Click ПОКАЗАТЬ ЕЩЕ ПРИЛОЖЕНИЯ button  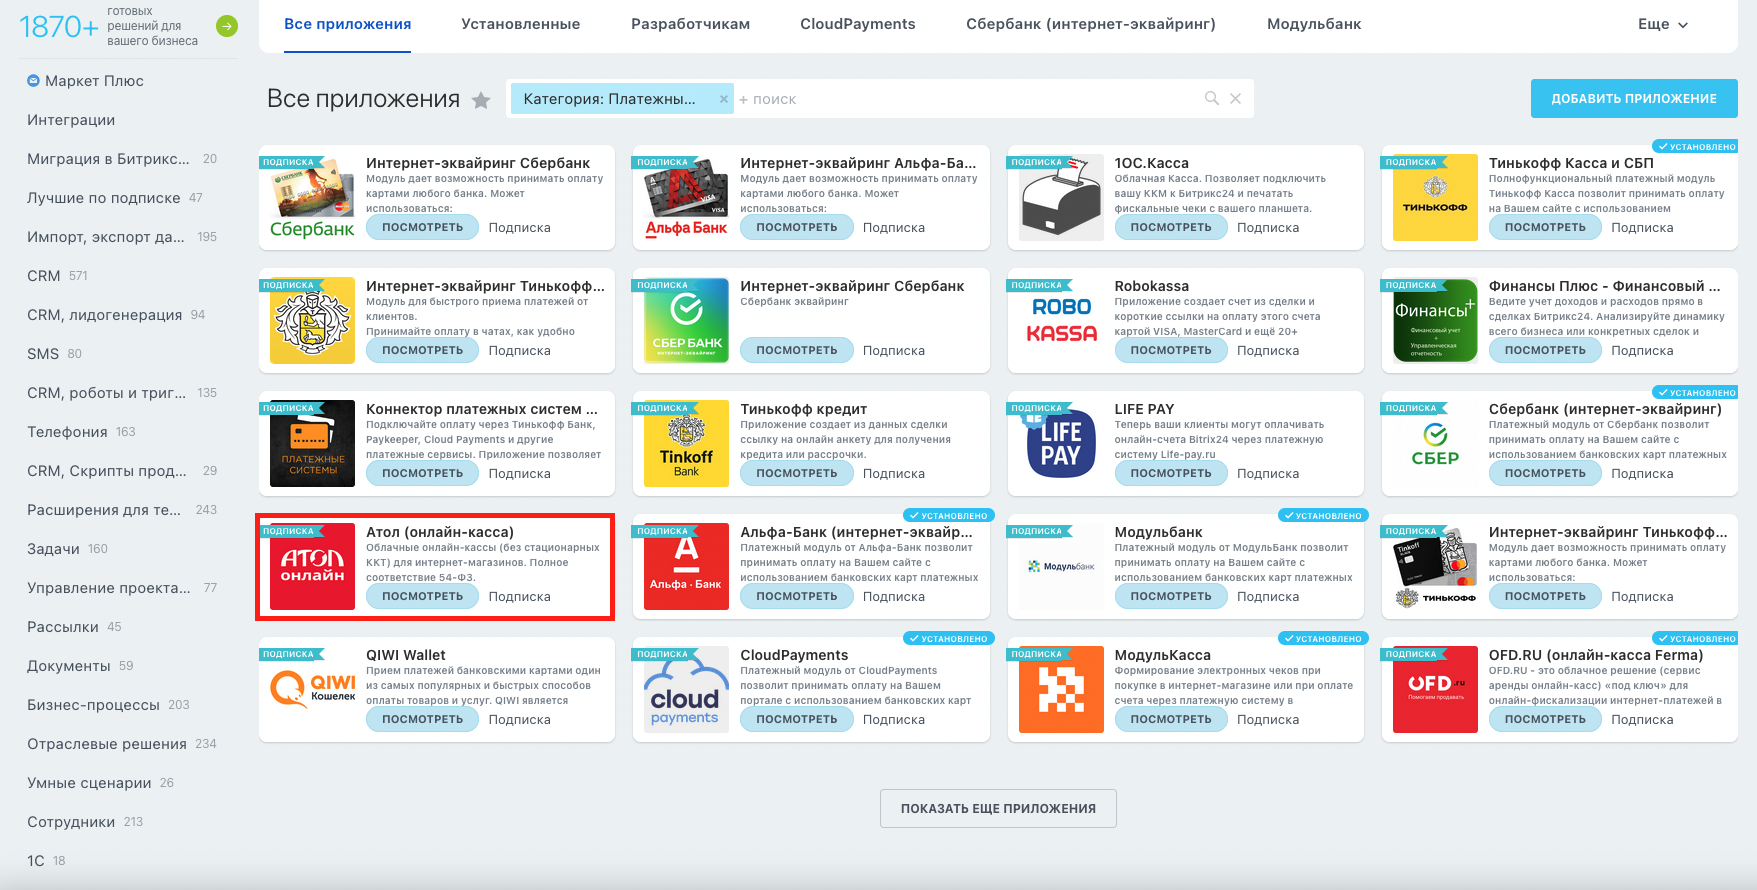click(x=998, y=808)
